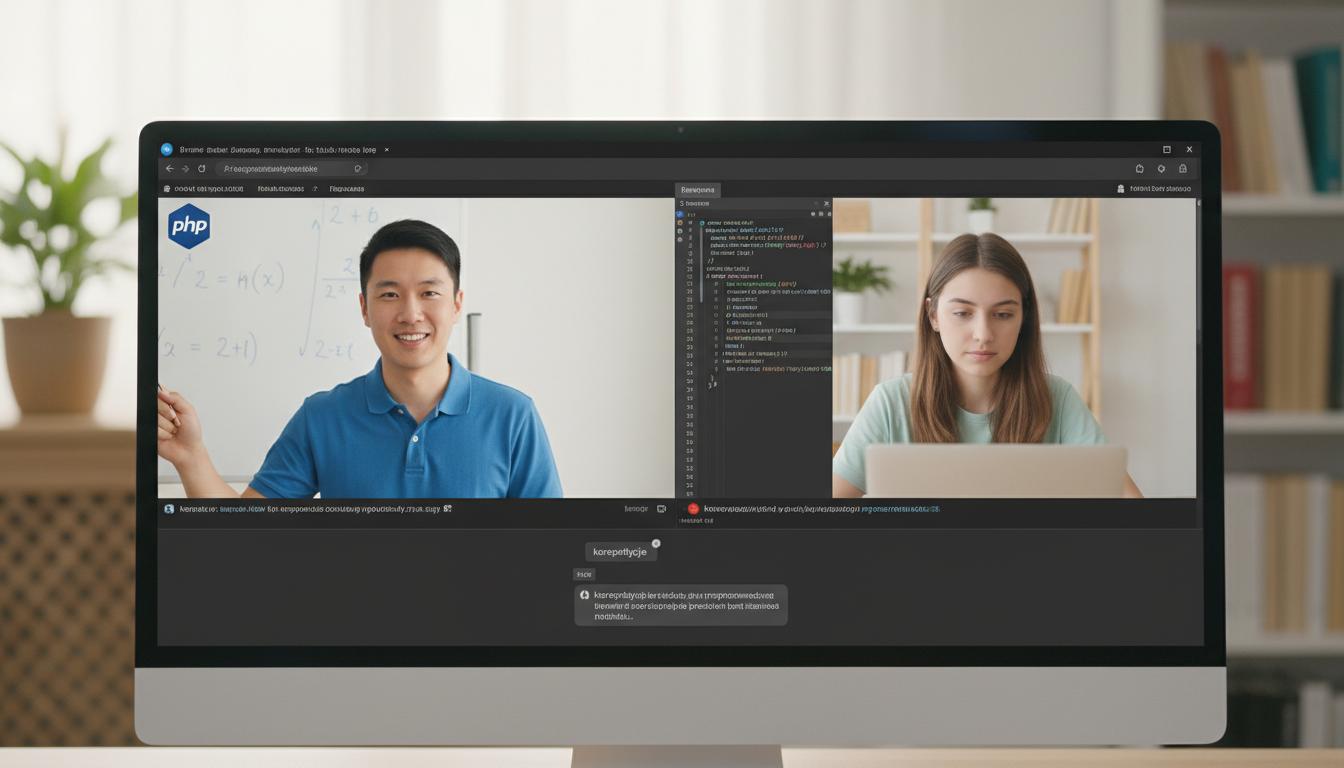Dismiss the korepetycje tag using its small x

click(x=656, y=544)
